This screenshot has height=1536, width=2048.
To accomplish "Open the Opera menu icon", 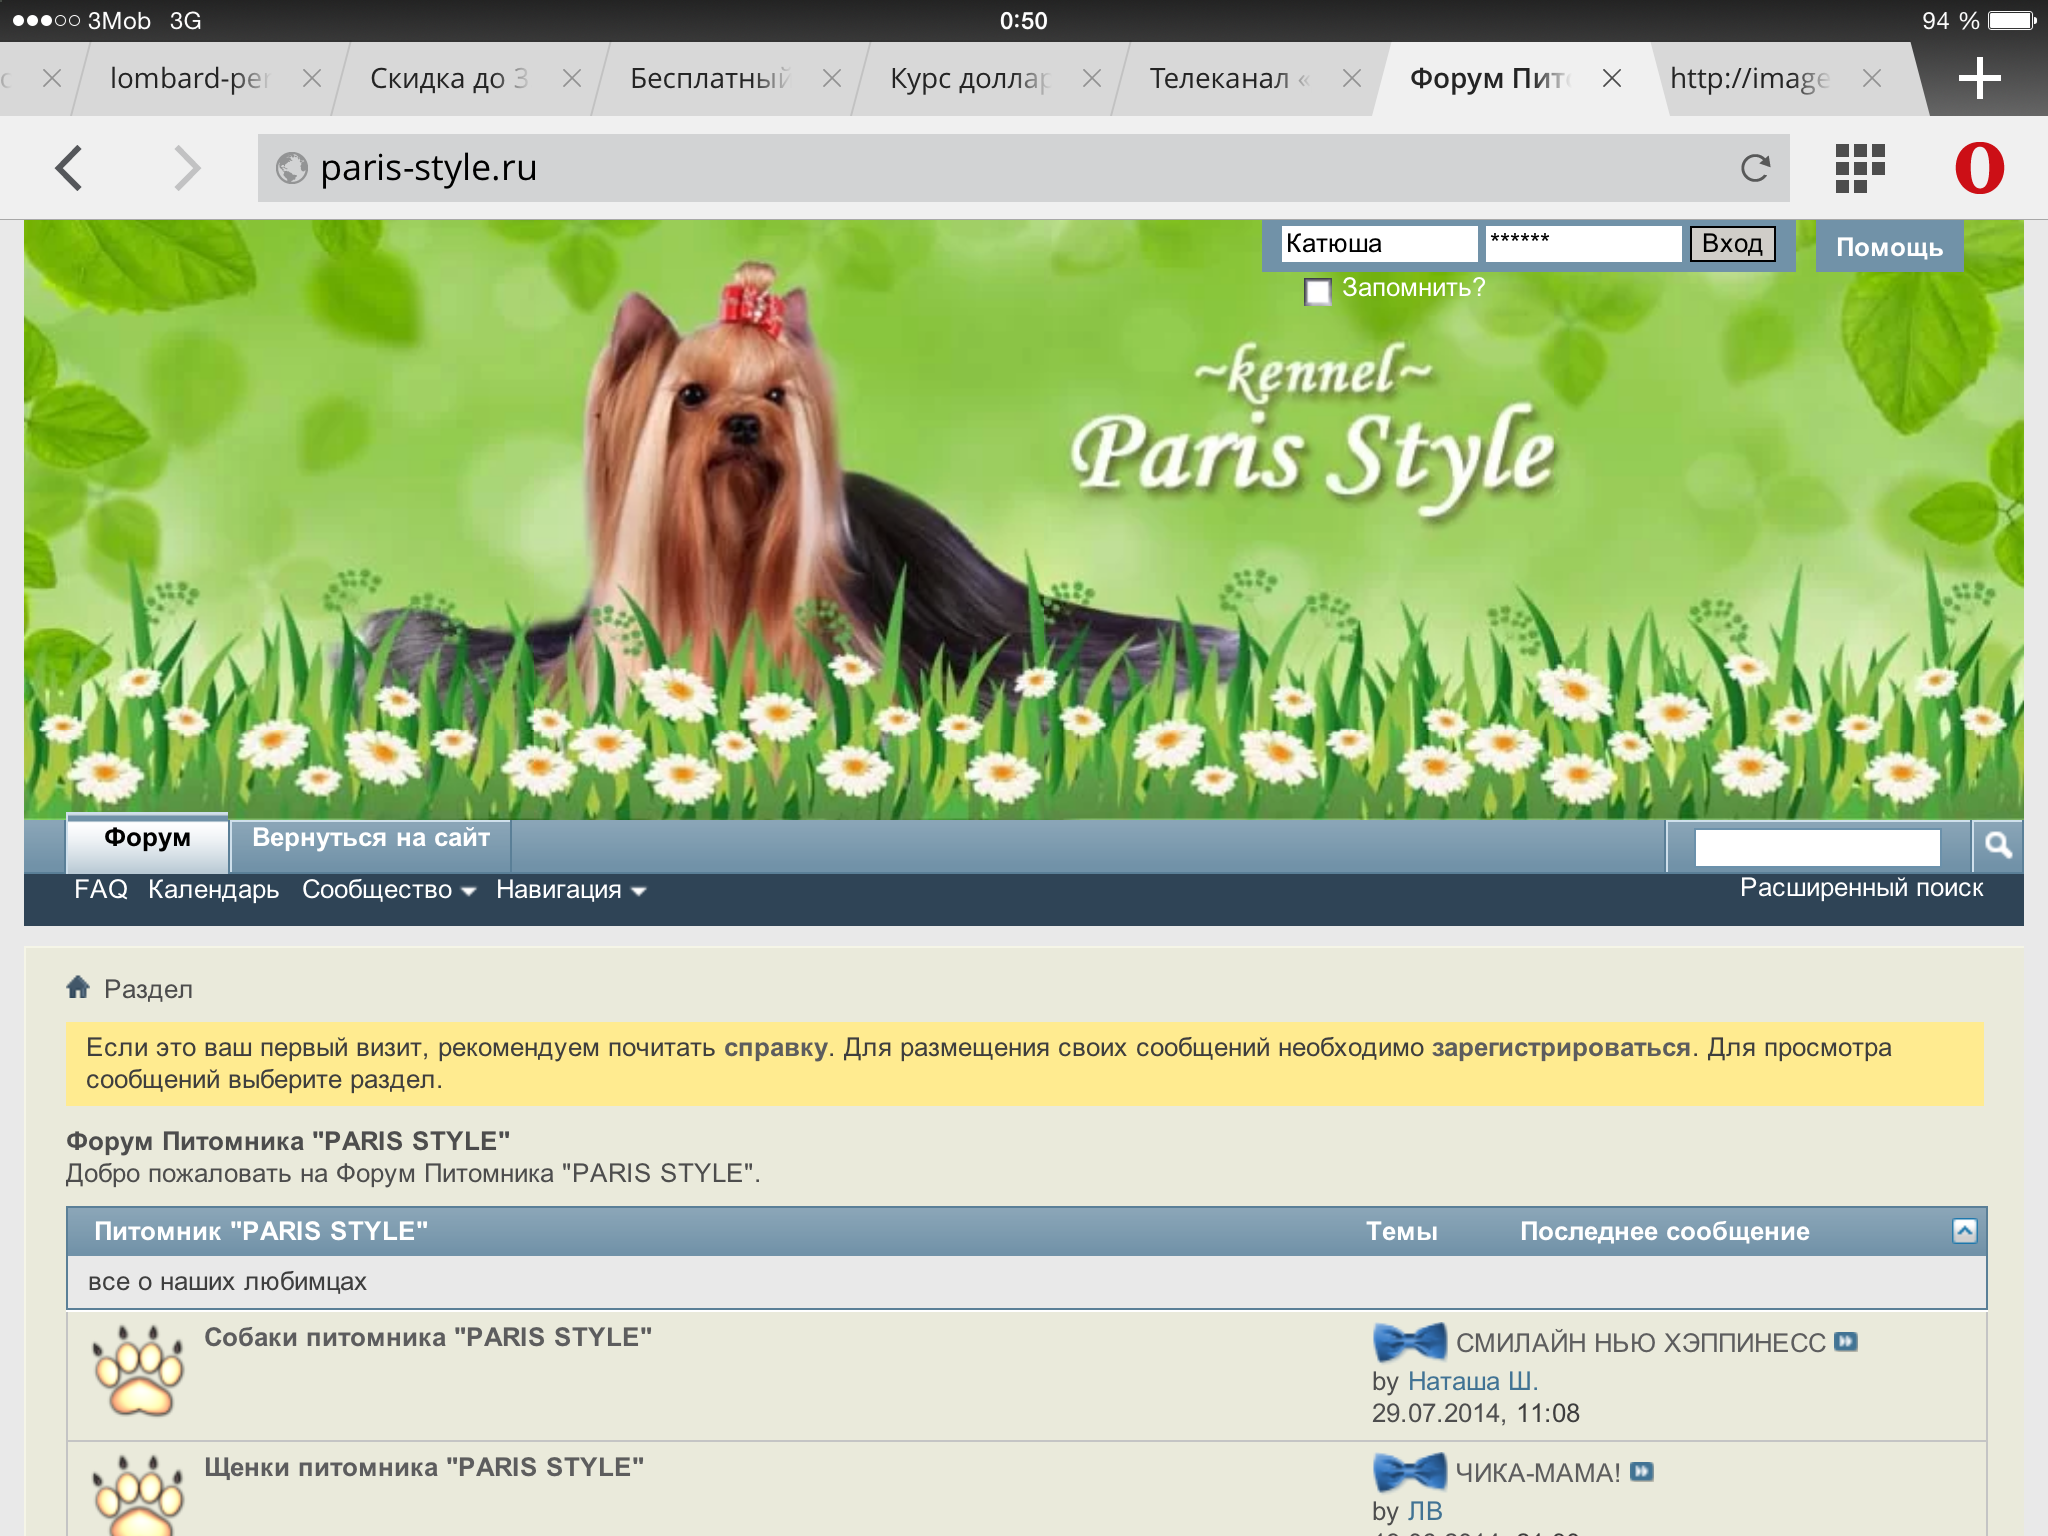I will (x=1979, y=168).
